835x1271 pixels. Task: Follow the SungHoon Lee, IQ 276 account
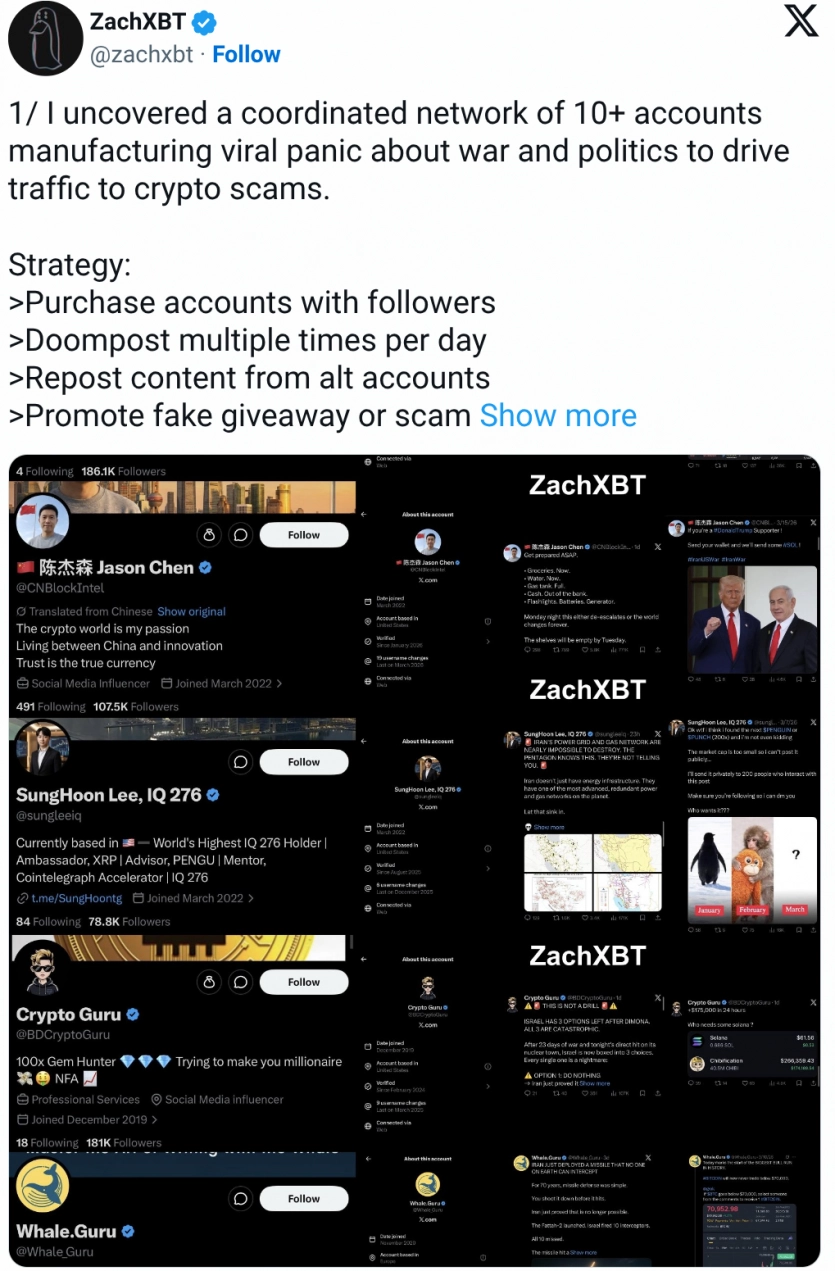304,762
